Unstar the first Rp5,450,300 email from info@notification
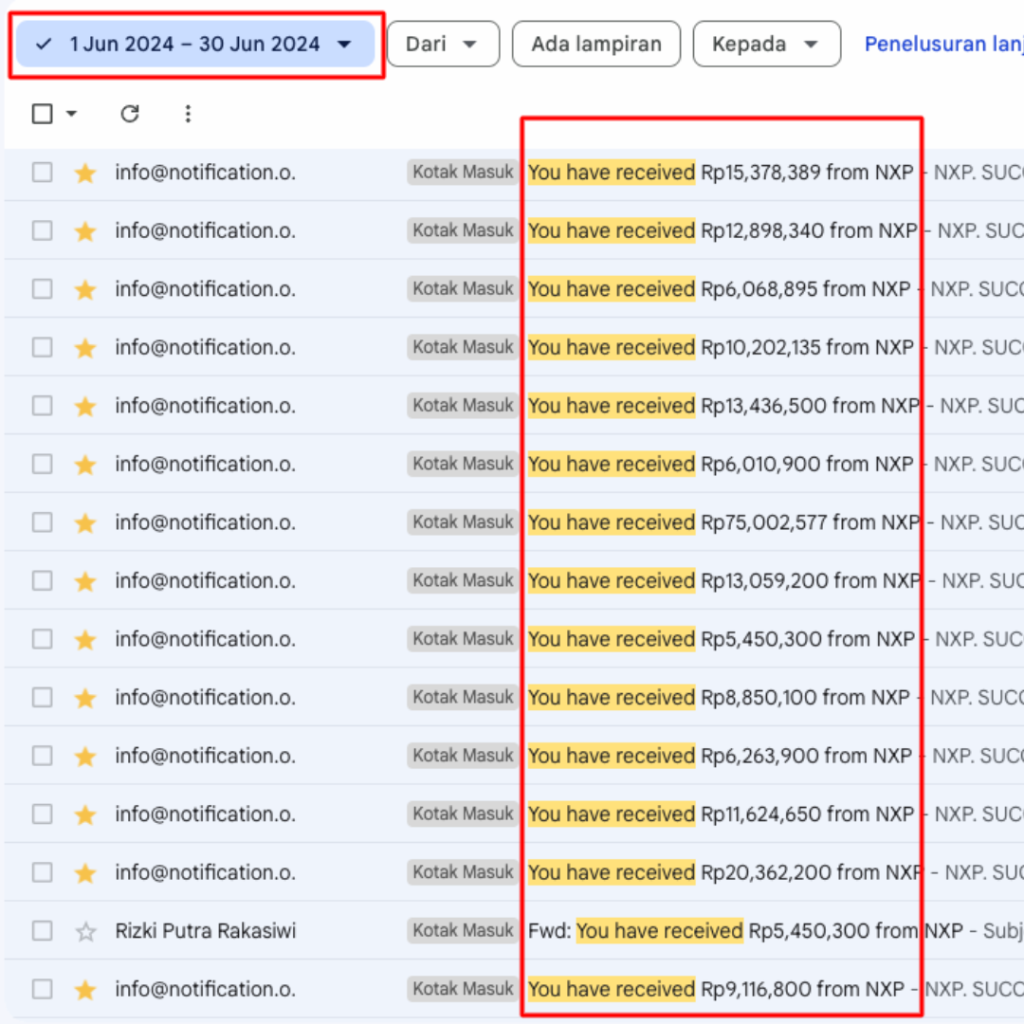 (86, 639)
